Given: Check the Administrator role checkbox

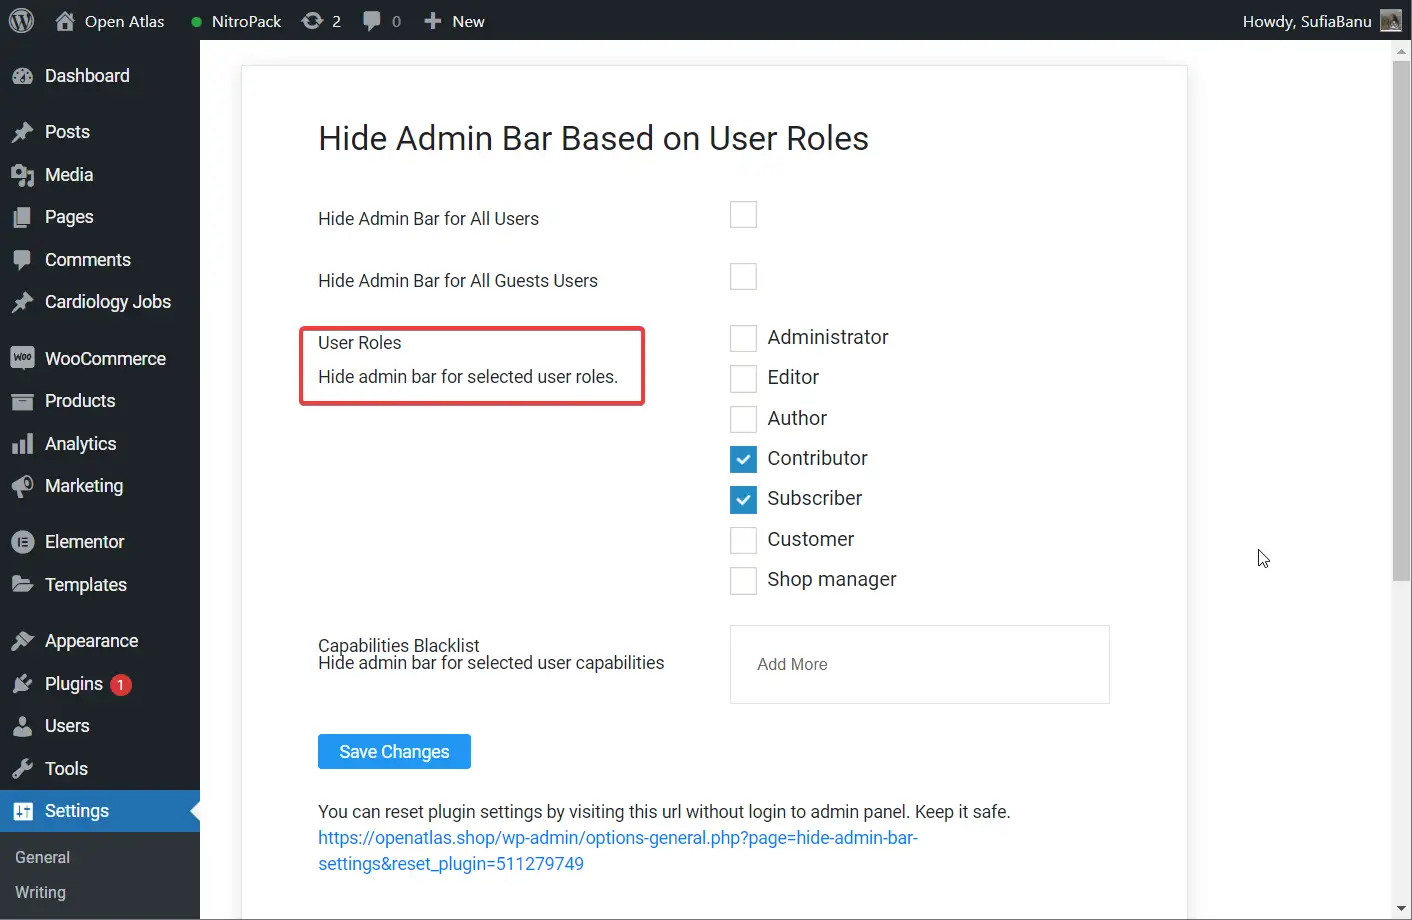Looking at the screenshot, I should 743,338.
